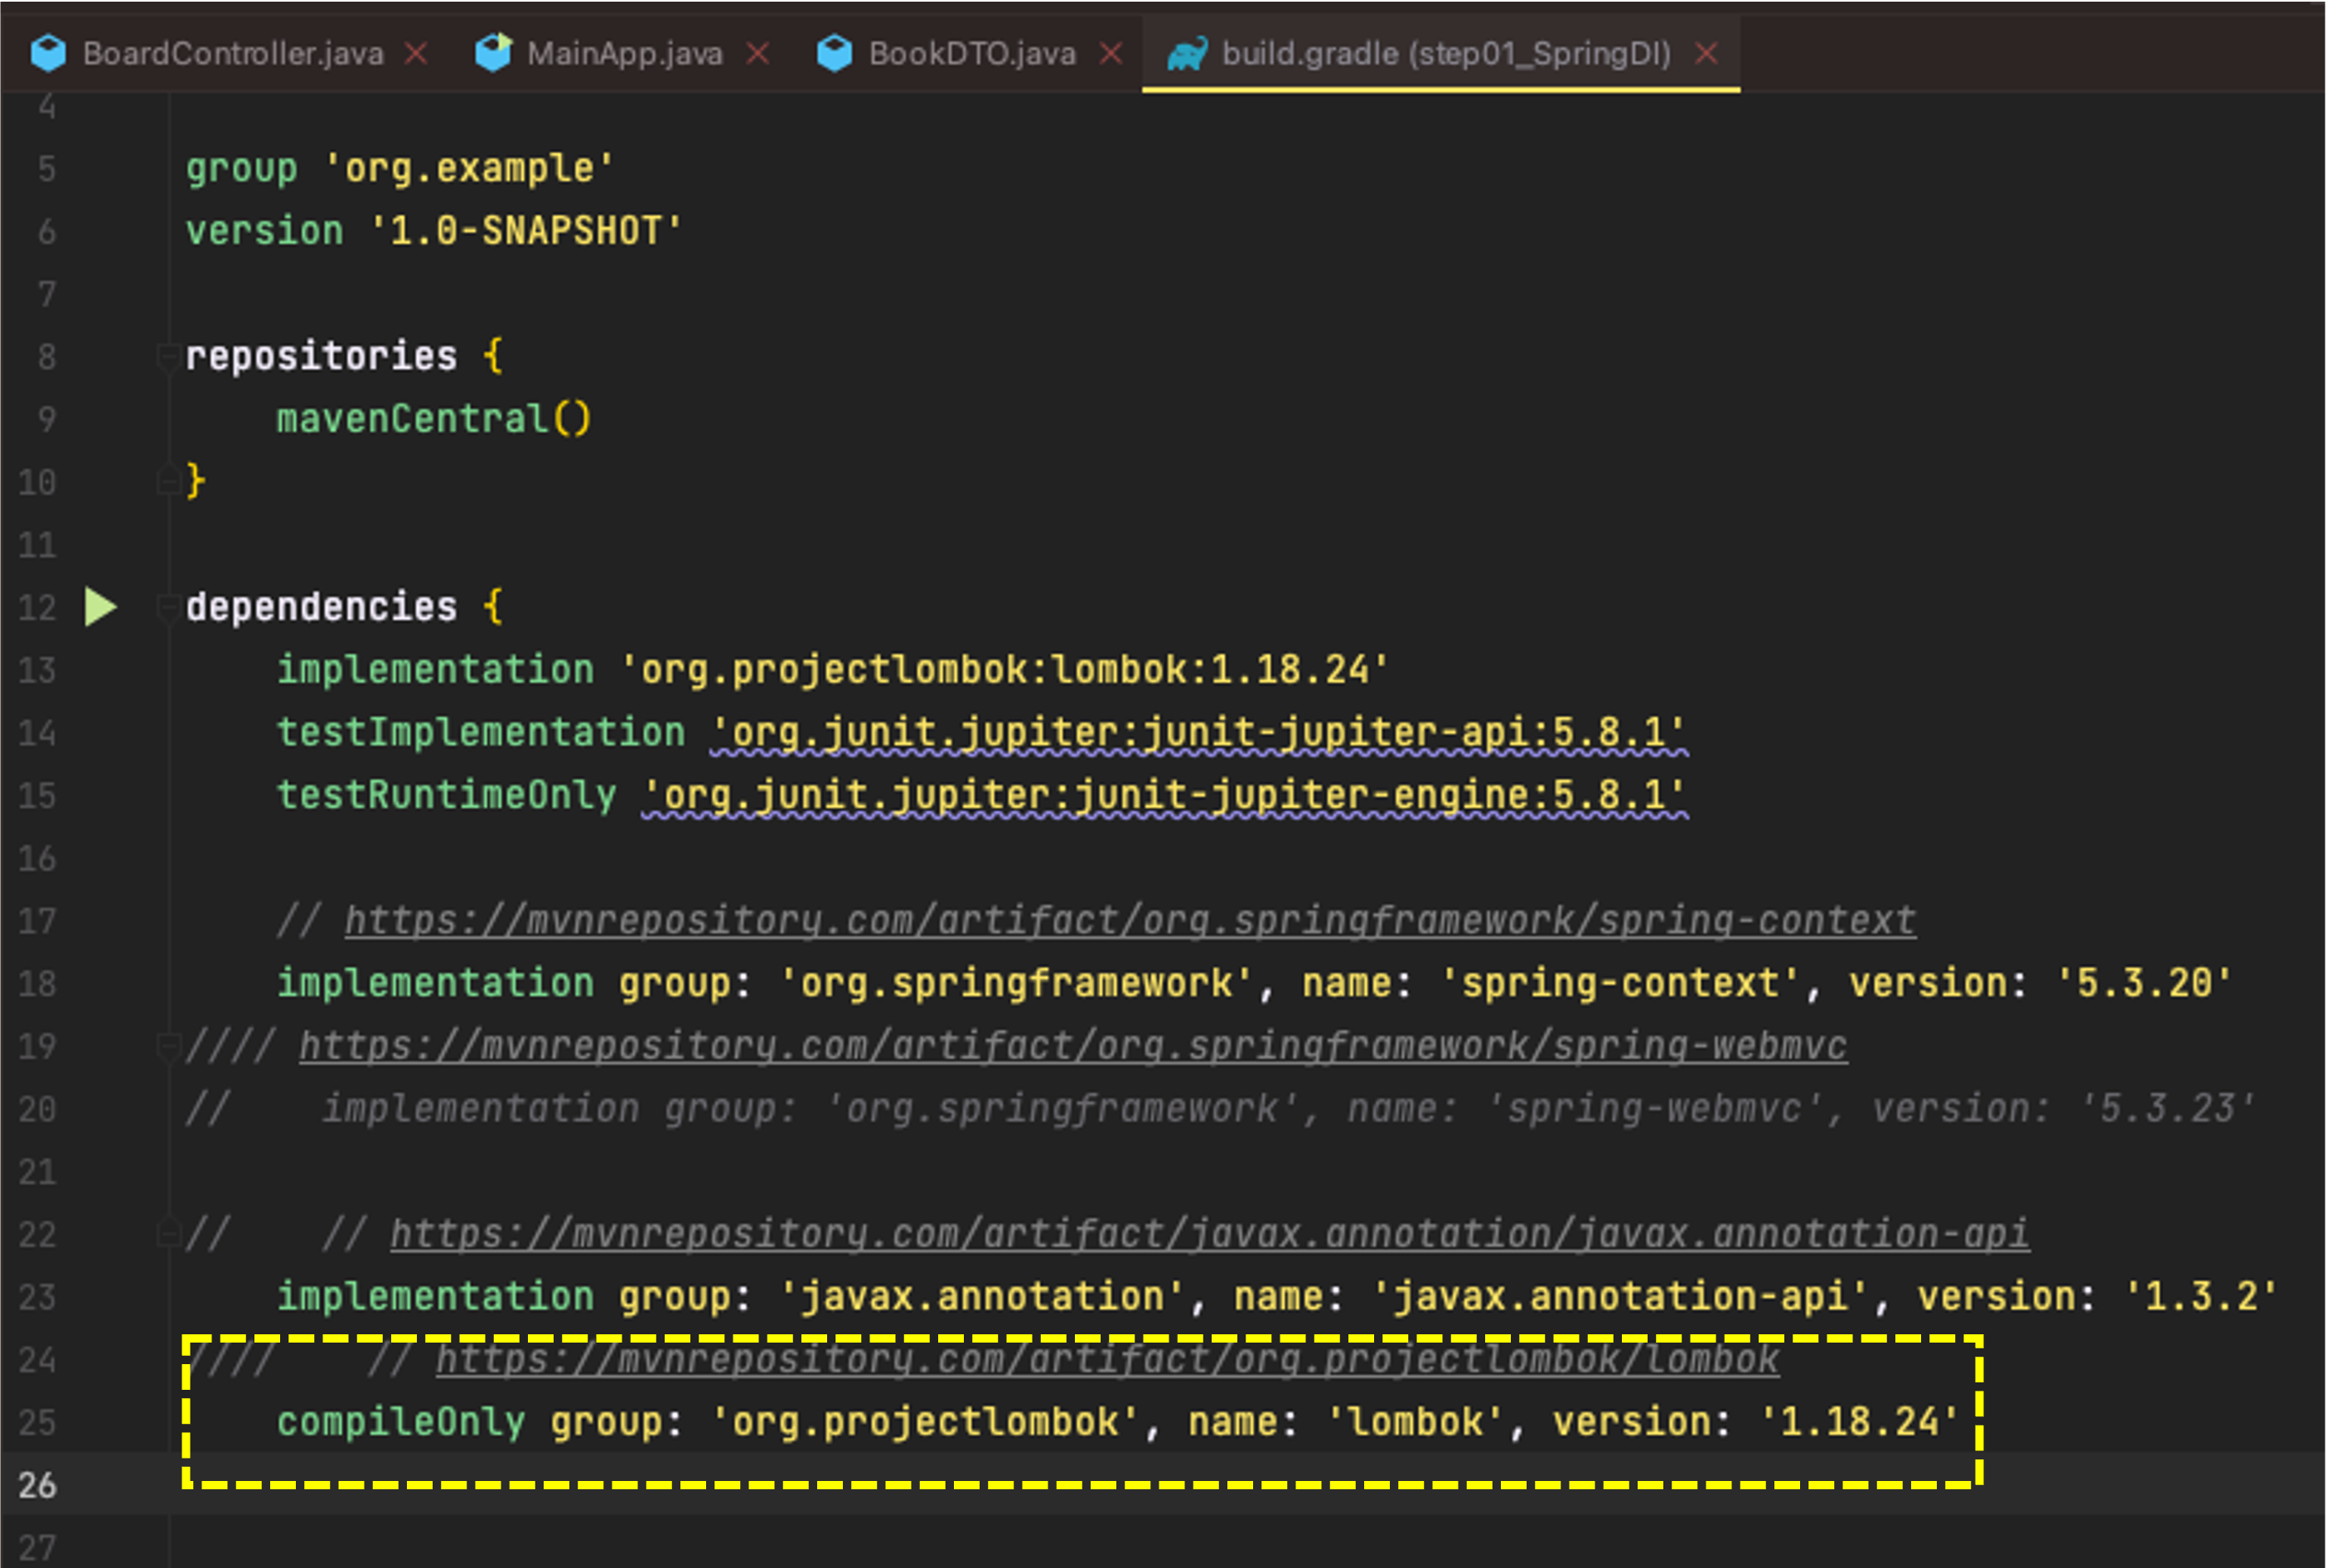Viewport: 2328px width, 1568px height.
Task: Open the projectlombok lombok repository link
Action: point(1106,1360)
